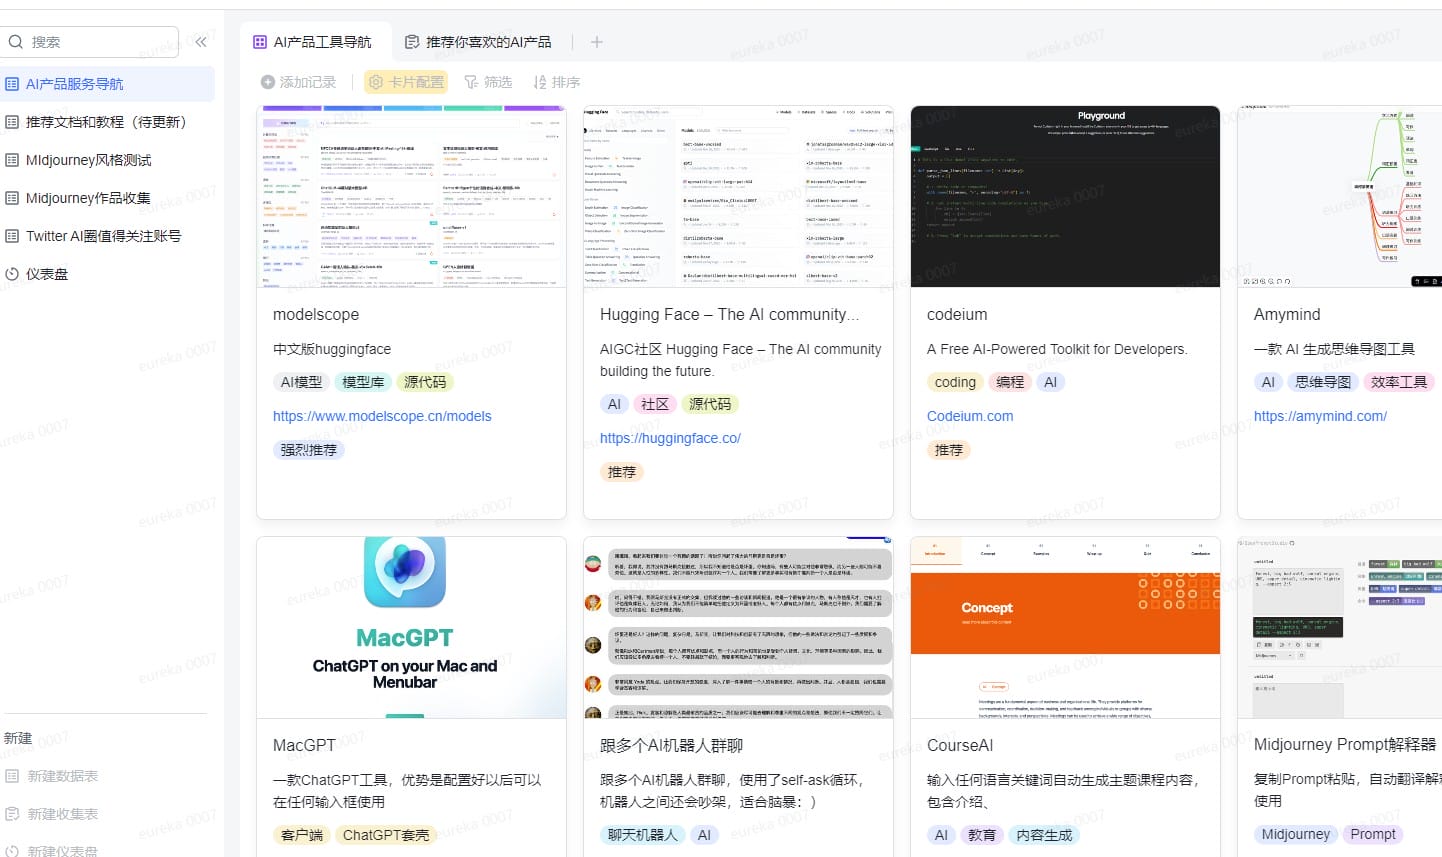Click the 社区 tag on Hugging Face card

pos(655,404)
